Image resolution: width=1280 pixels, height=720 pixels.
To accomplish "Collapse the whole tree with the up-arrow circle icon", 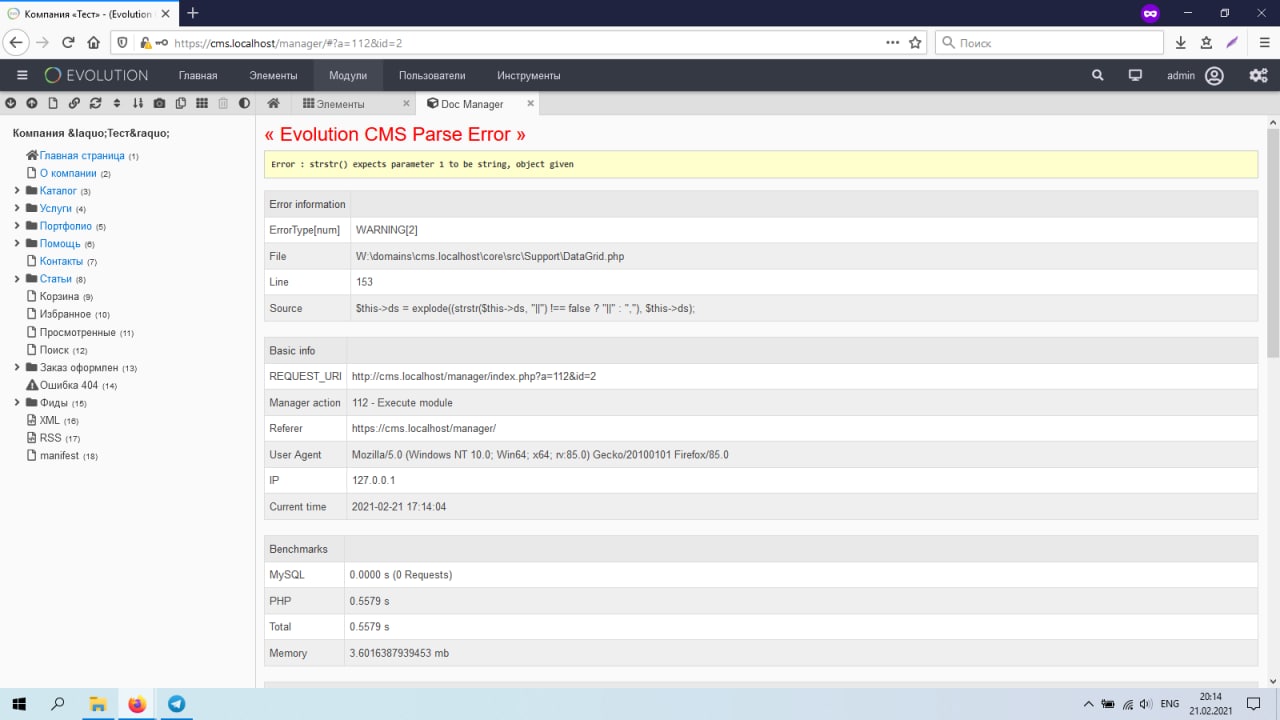I will point(32,103).
